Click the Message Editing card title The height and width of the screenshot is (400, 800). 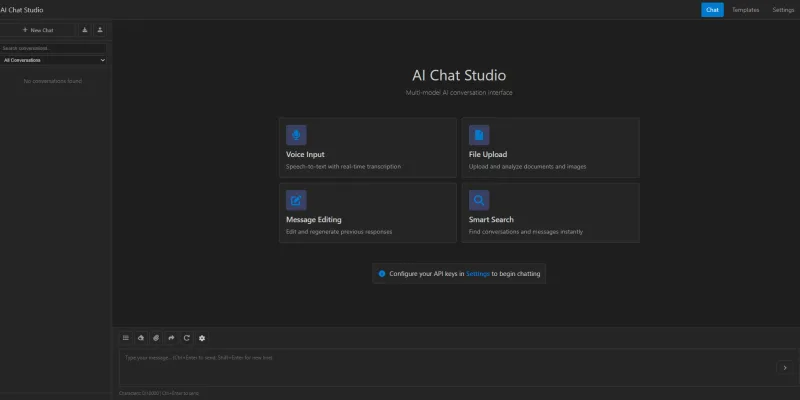314,220
